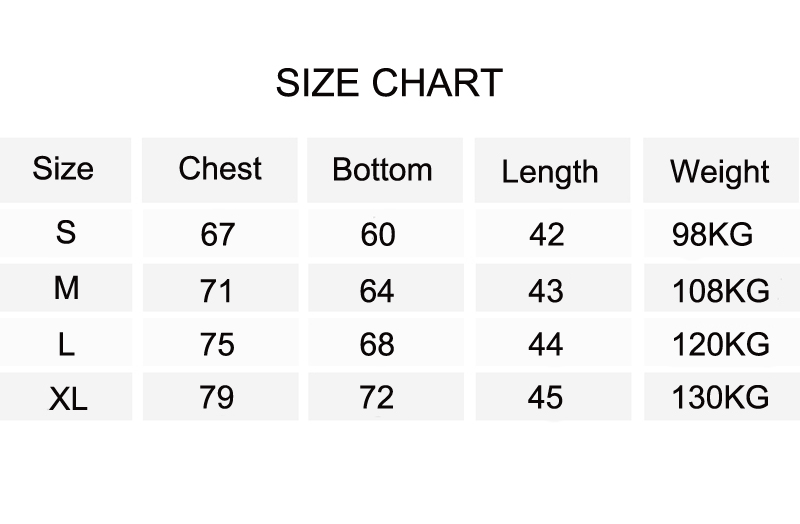Image resolution: width=800 pixels, height=524 pixels.
Task: Click chest value 79 in XL row
Action: point(217,398)
